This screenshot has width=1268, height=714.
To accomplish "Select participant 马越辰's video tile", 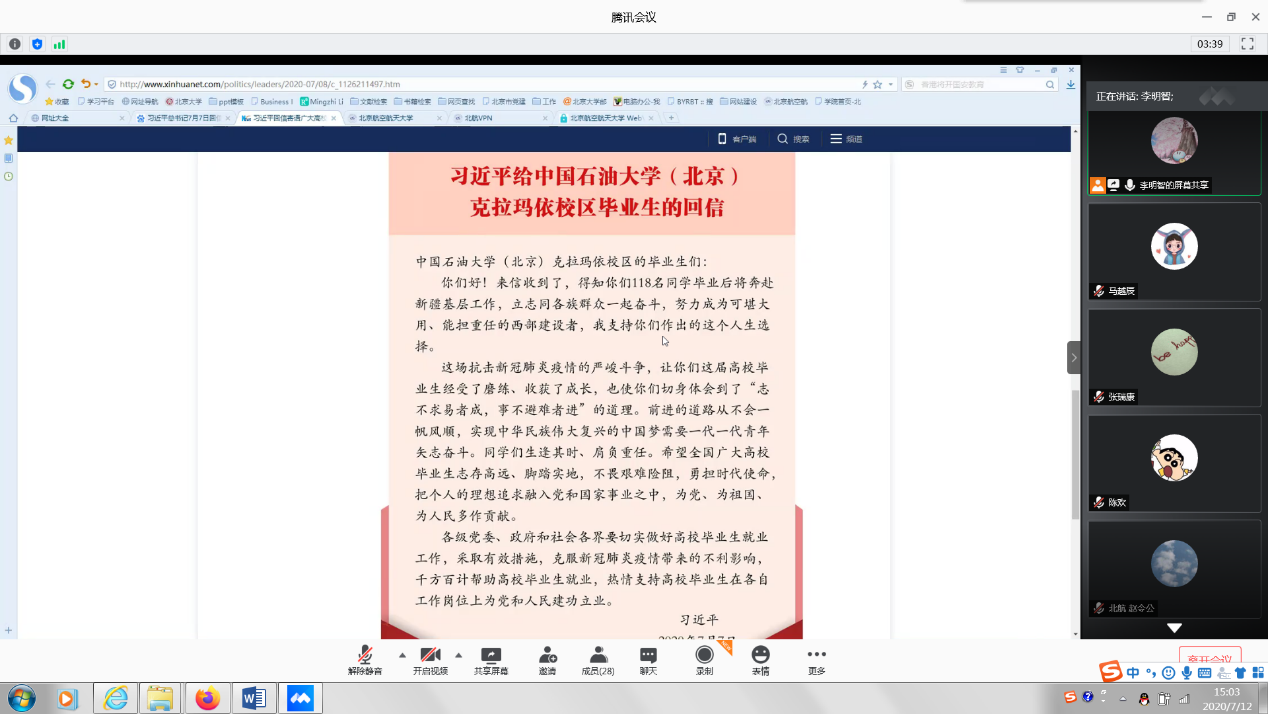I will (1174, 250).
